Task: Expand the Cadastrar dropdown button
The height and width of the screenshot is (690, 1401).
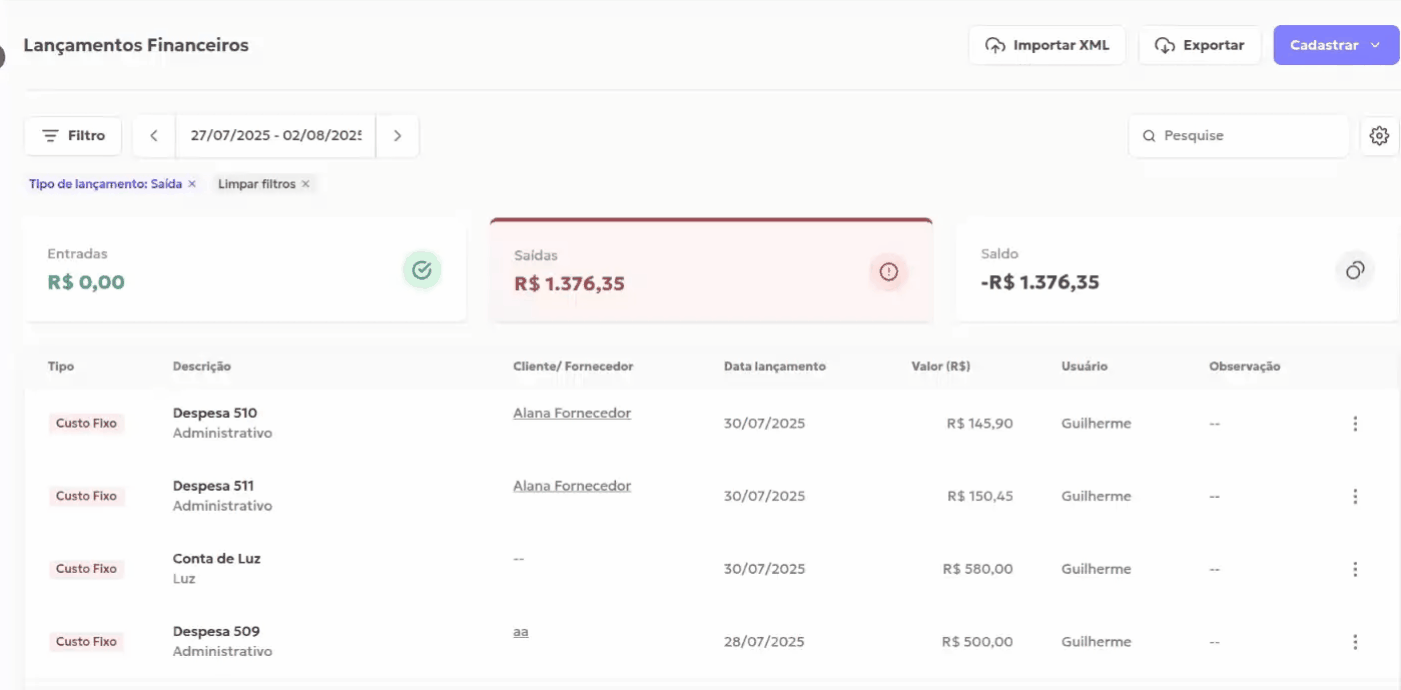Action: (x=1335, y=45)
